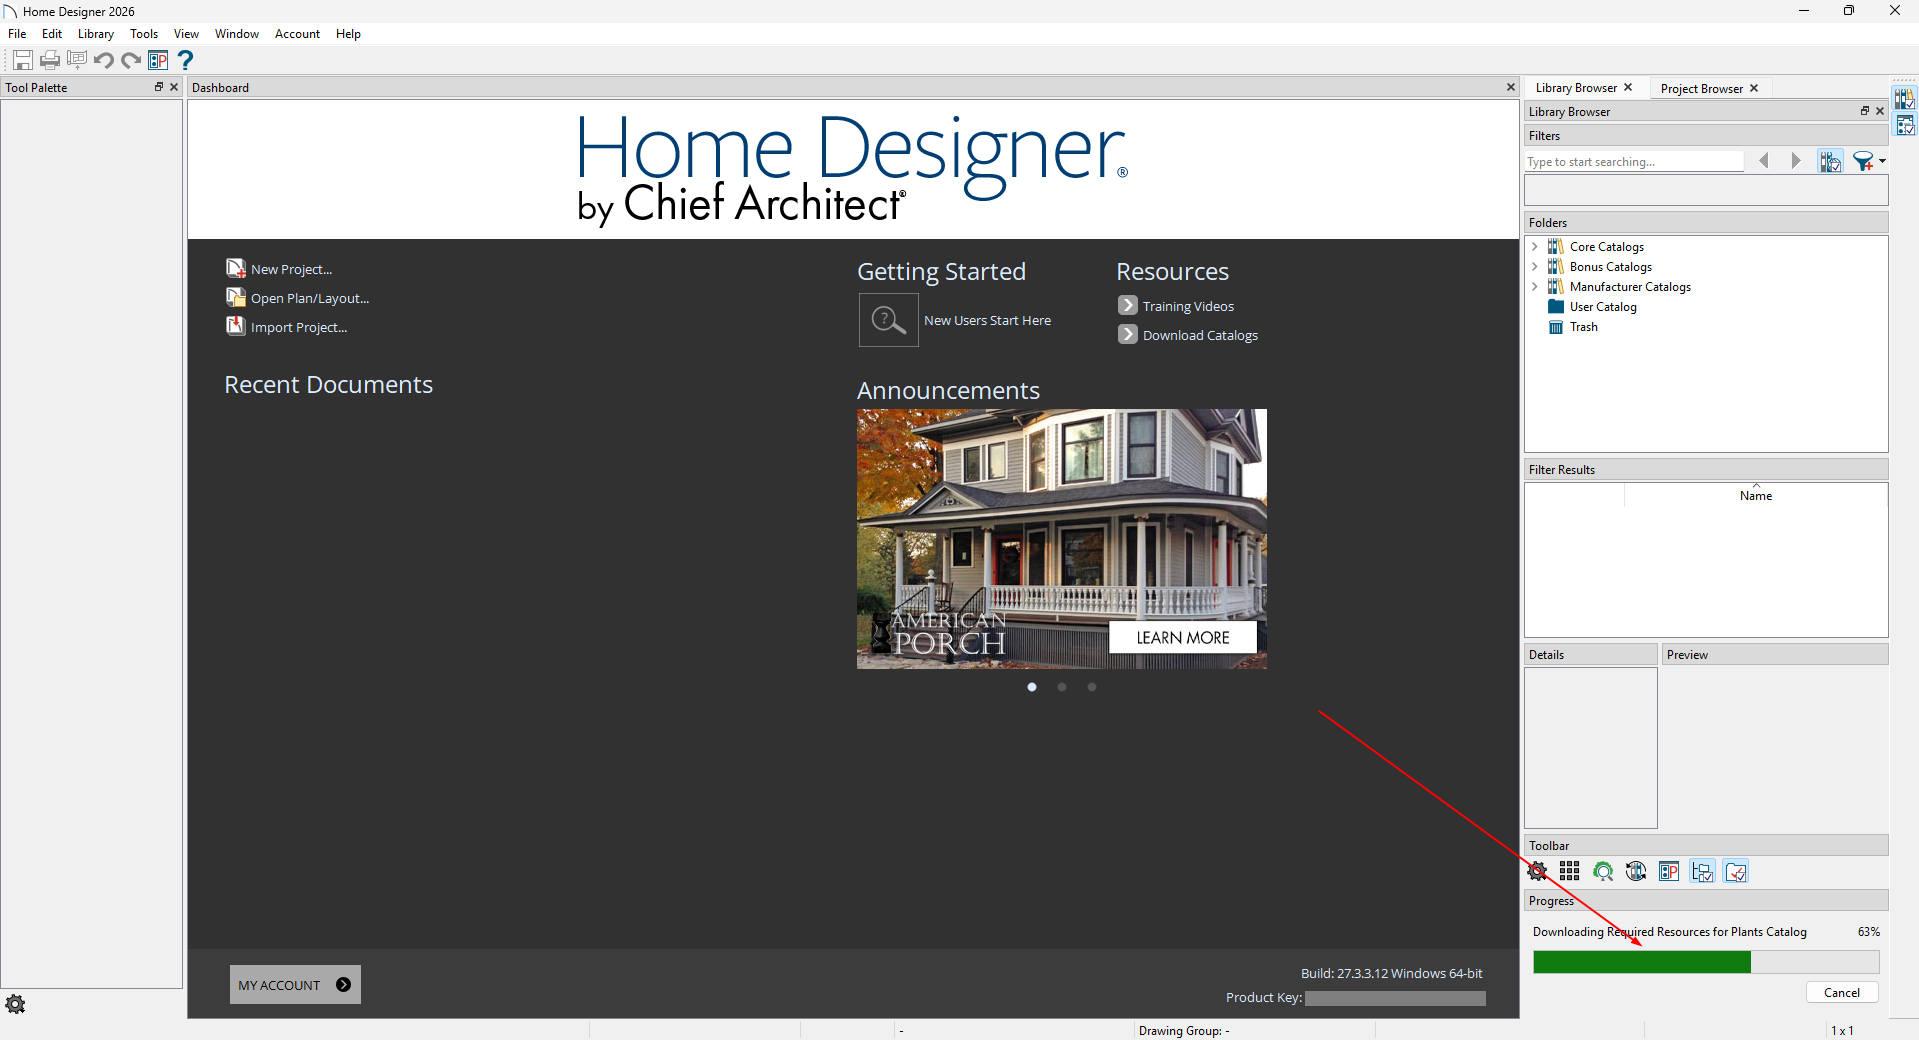Toggle the Library Browser side-window button
Screen dimensions: 1919x1040
(1905, 99)
